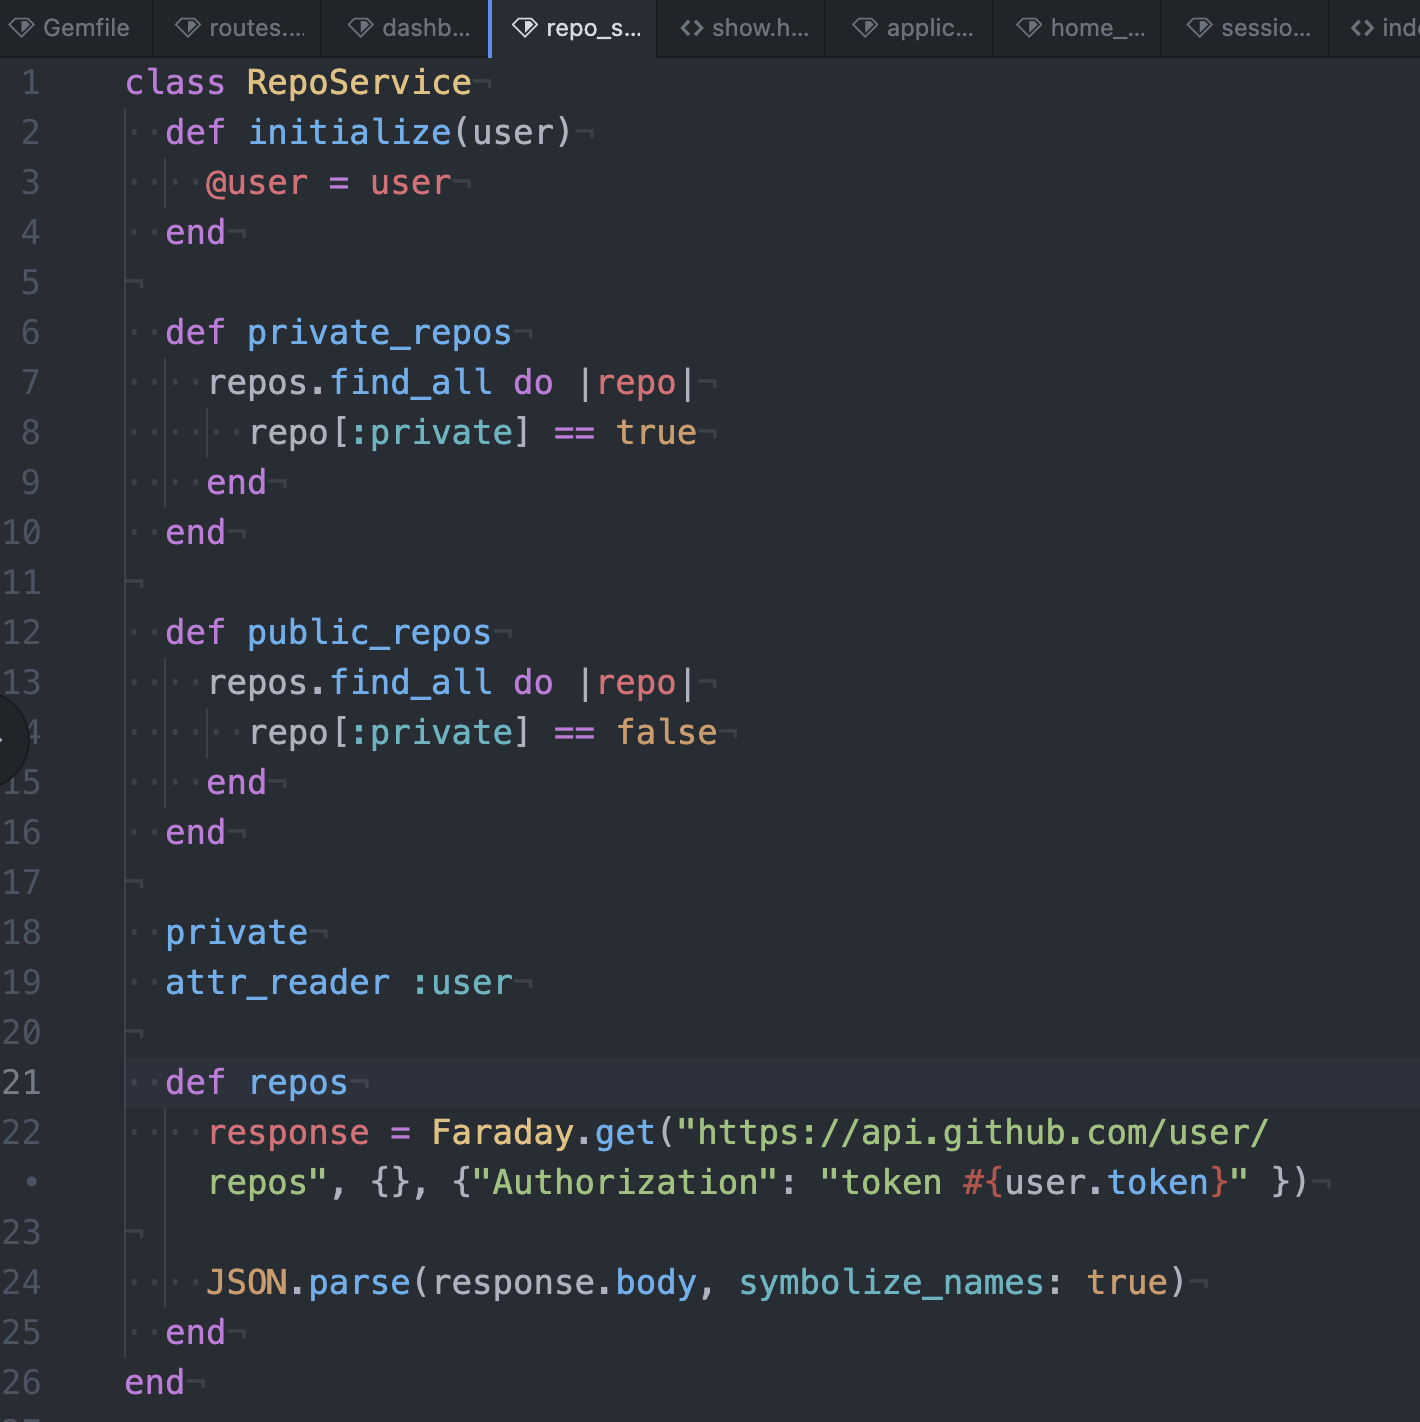1420x1422 pixels.
Task: Click the false keyword on line 14
Action: pos(667,732)
